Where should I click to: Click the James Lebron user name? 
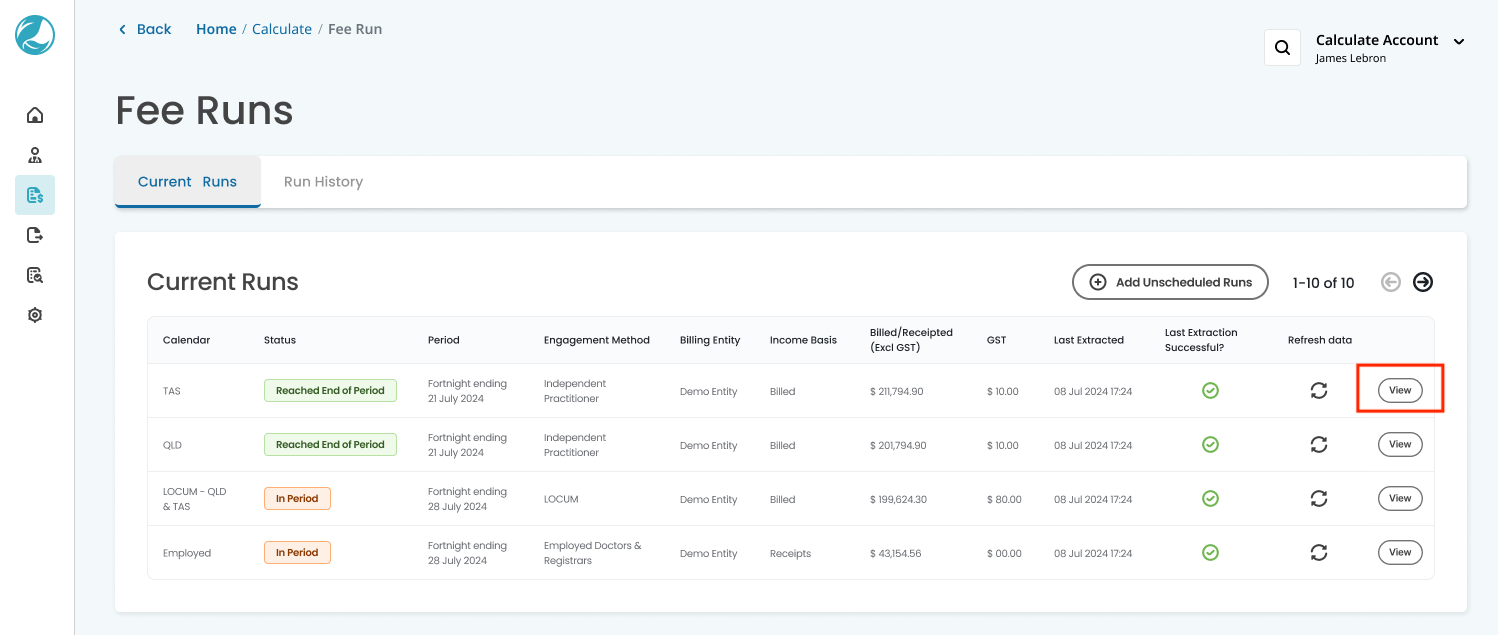1350,59
